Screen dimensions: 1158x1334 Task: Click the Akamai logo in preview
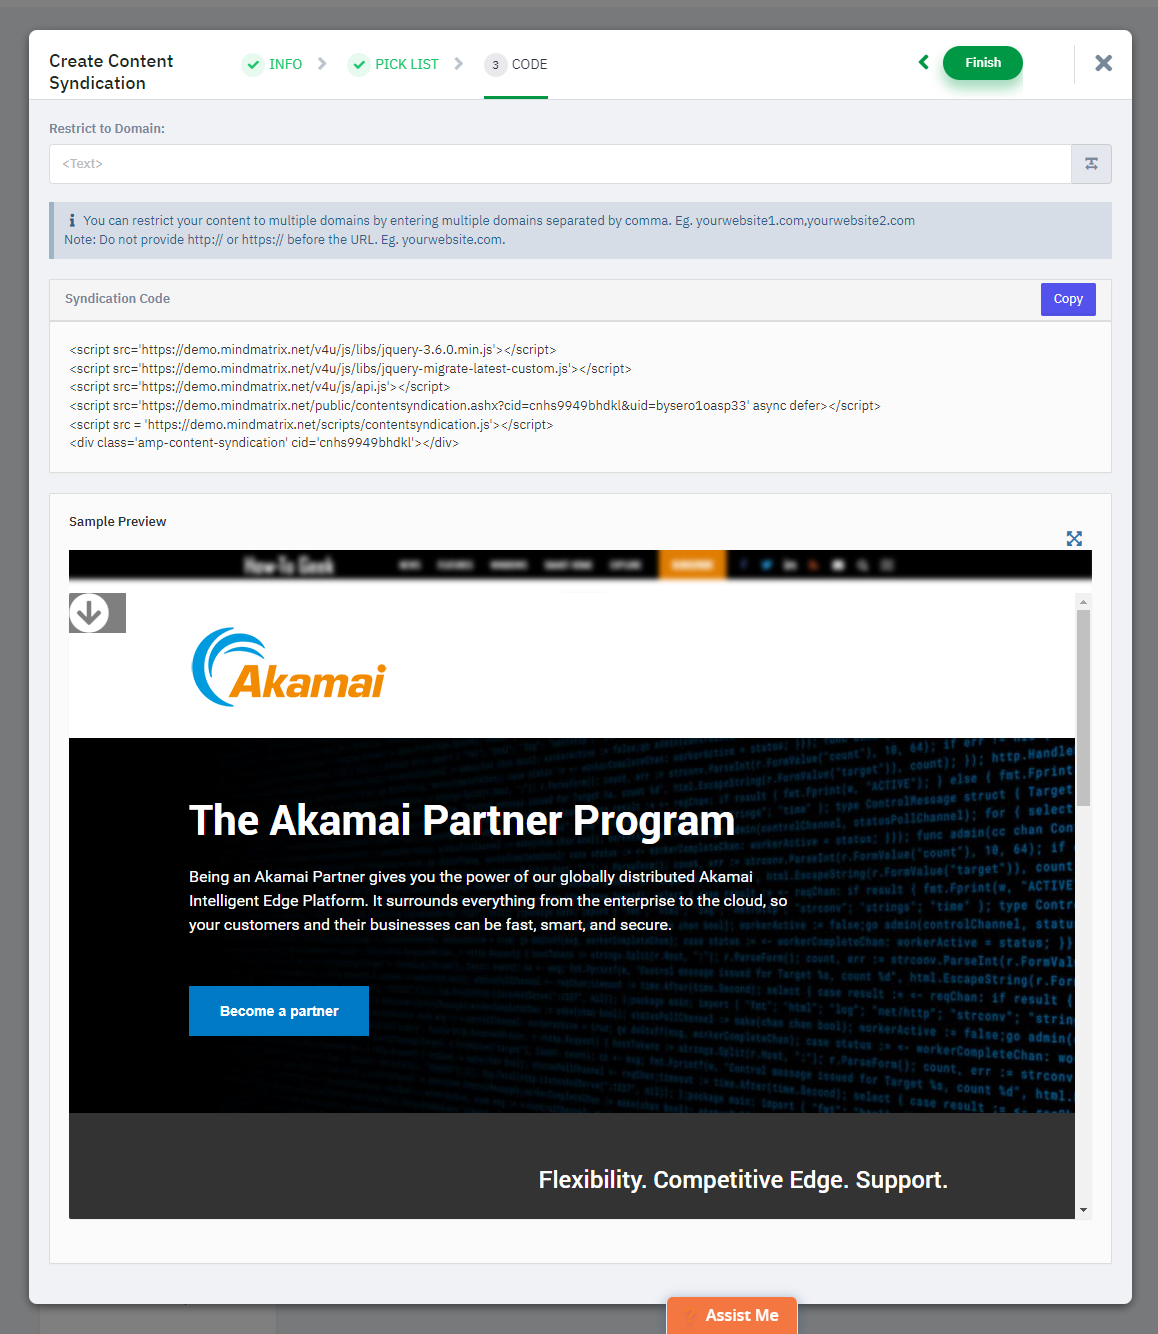pos(288,667)
